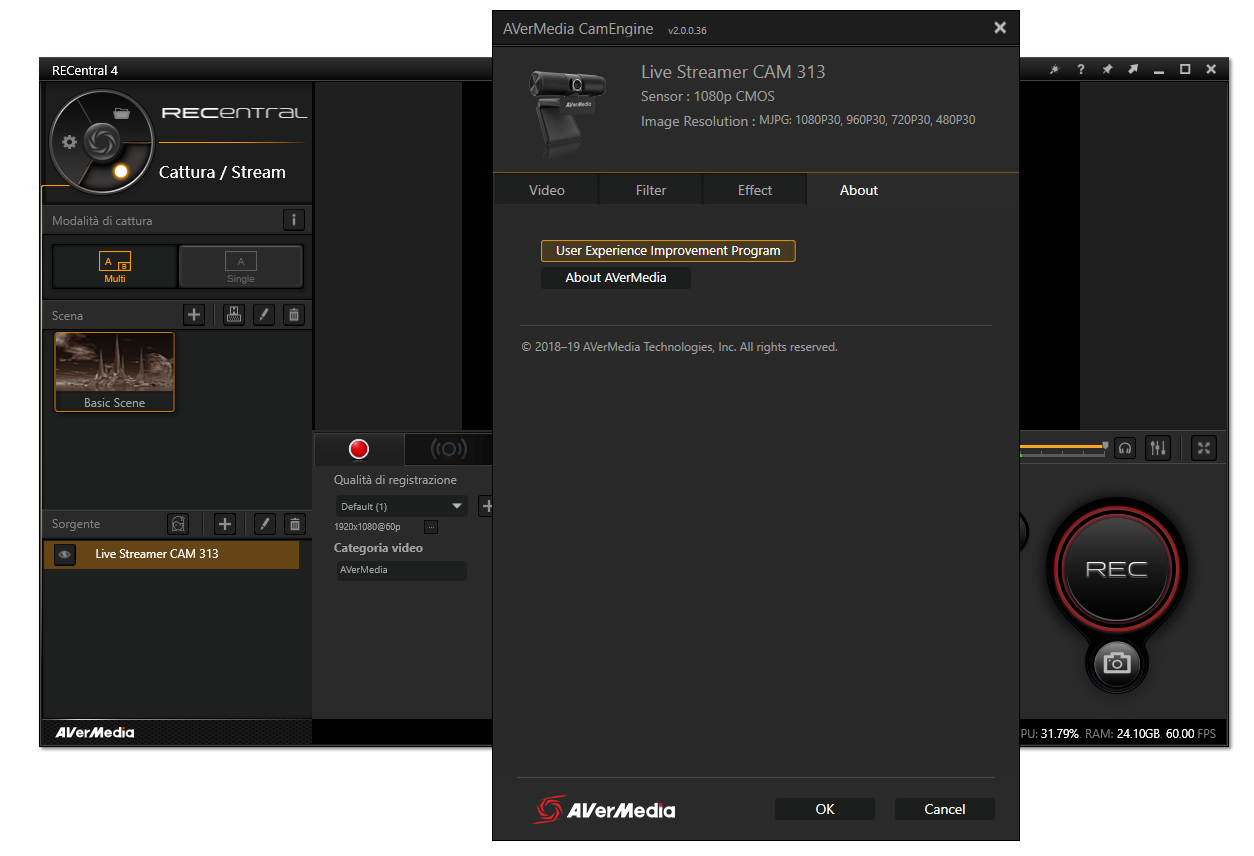This screenshot has height=856, width=1254.
Task: Click the webcam image in CamEngine
Action: pos(567,113)
